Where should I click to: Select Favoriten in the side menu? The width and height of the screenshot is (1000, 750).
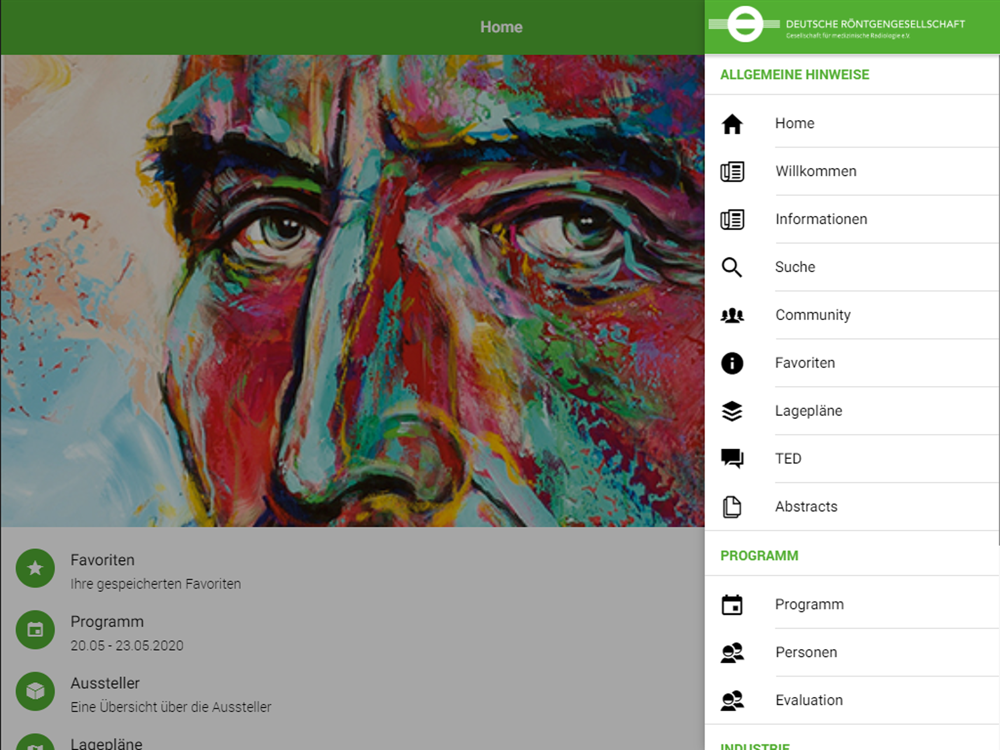pos(852,362)
